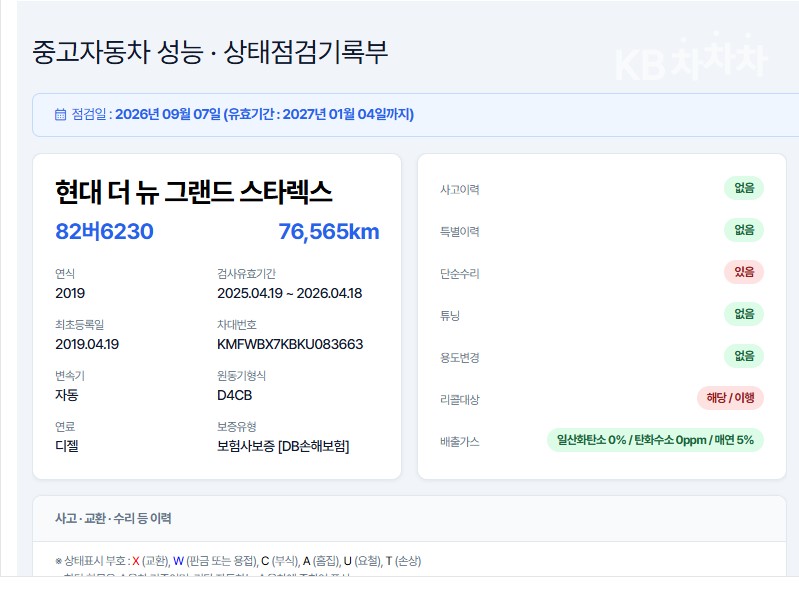799x596 pixels.
Task: Click the 튜닝 row label
Action: coord(450,315)
